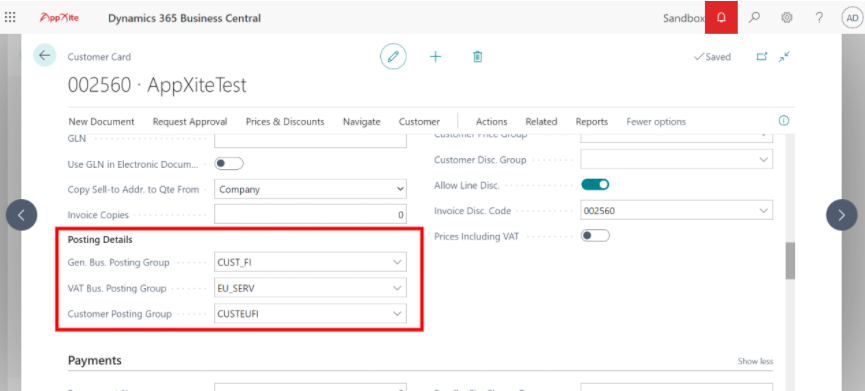Toggle Prices Including VAT switch

click(x=595, y=235)
